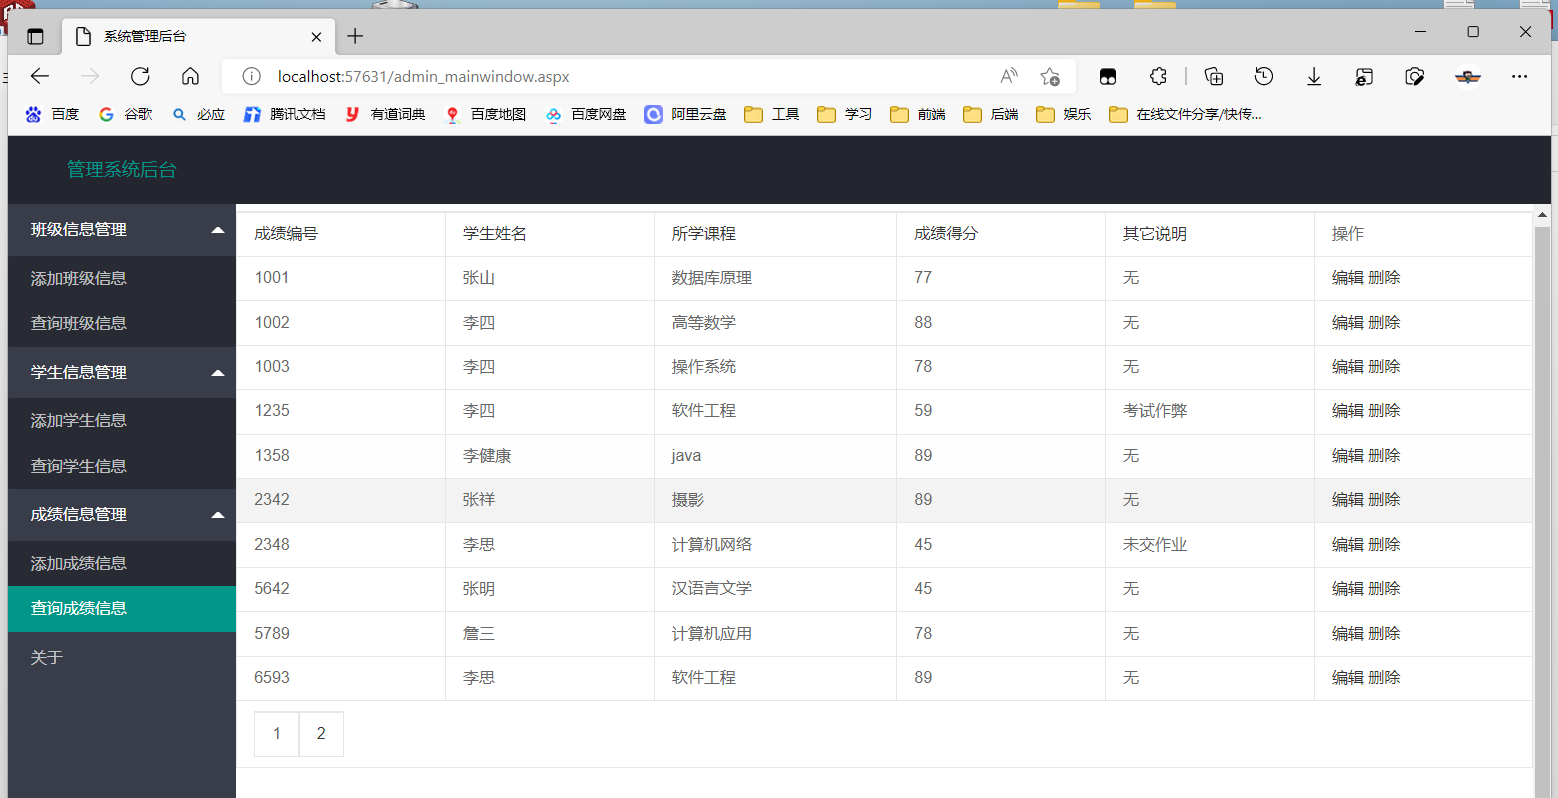Open 关于 sidebar item

[x=122, y=657]
